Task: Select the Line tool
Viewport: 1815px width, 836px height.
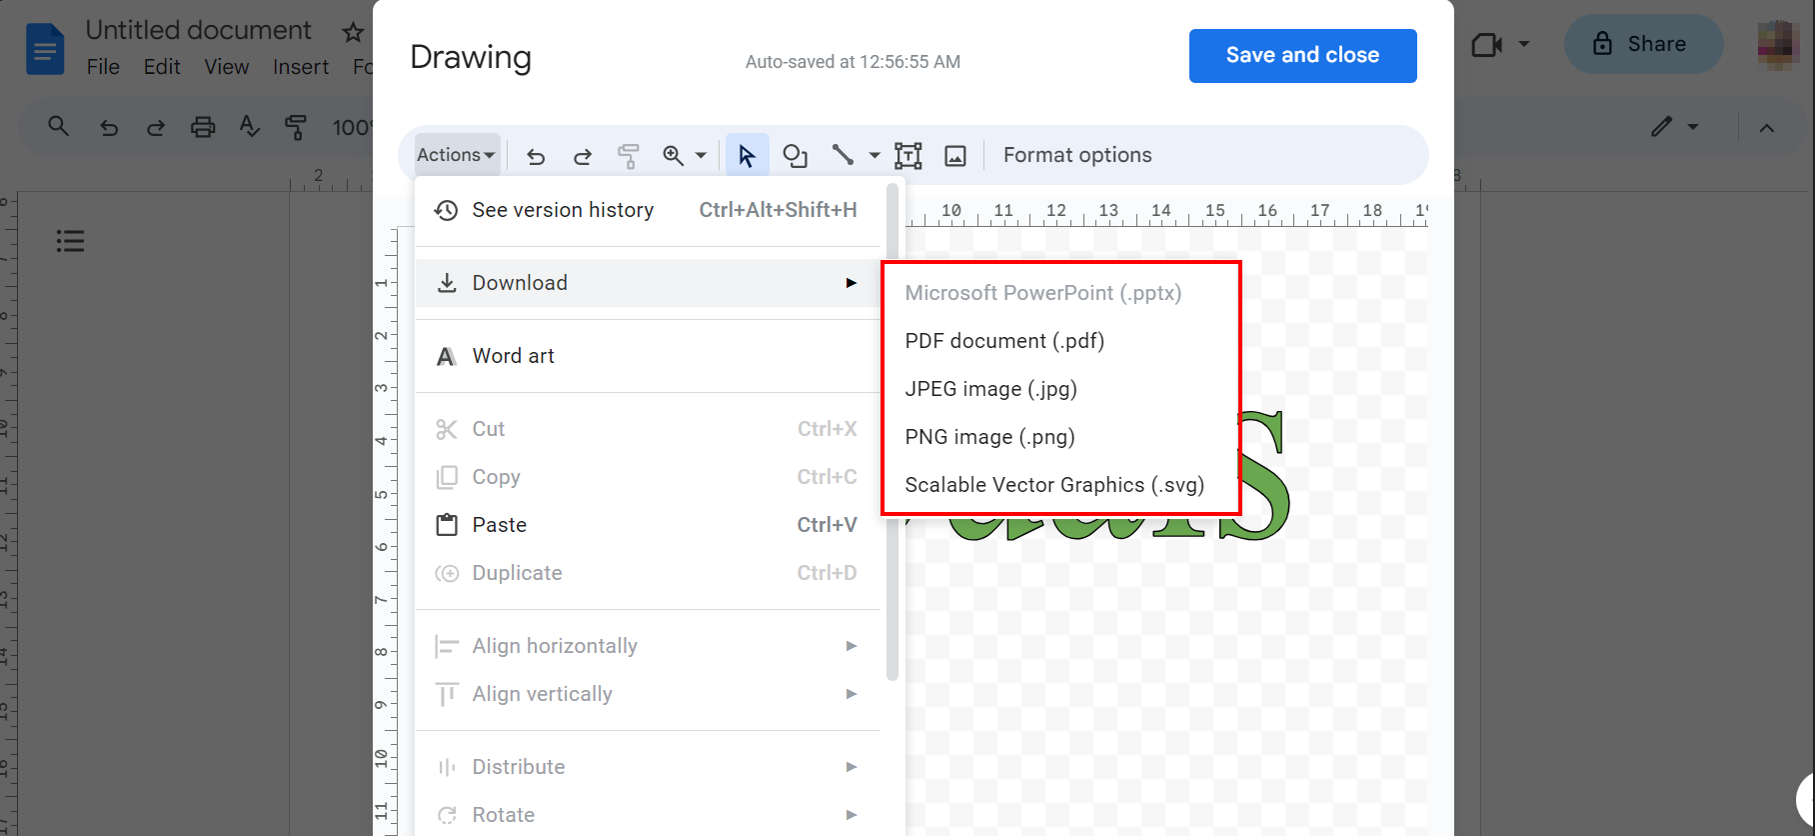Action: (x=843, y=155)
